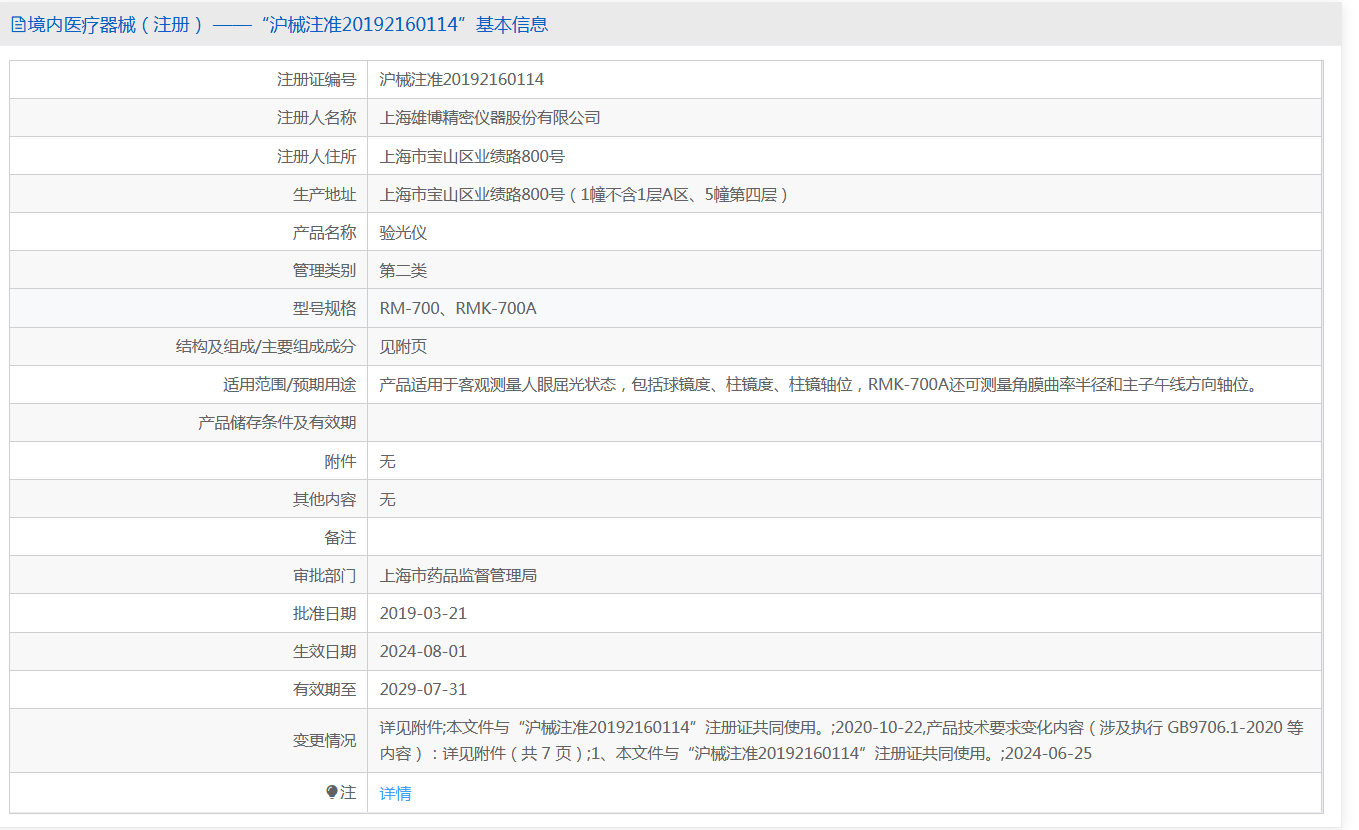The width and height of the screenshot is (1359, 830).
Task: Select 无 in the 附件 row
Action: point(388,461)
